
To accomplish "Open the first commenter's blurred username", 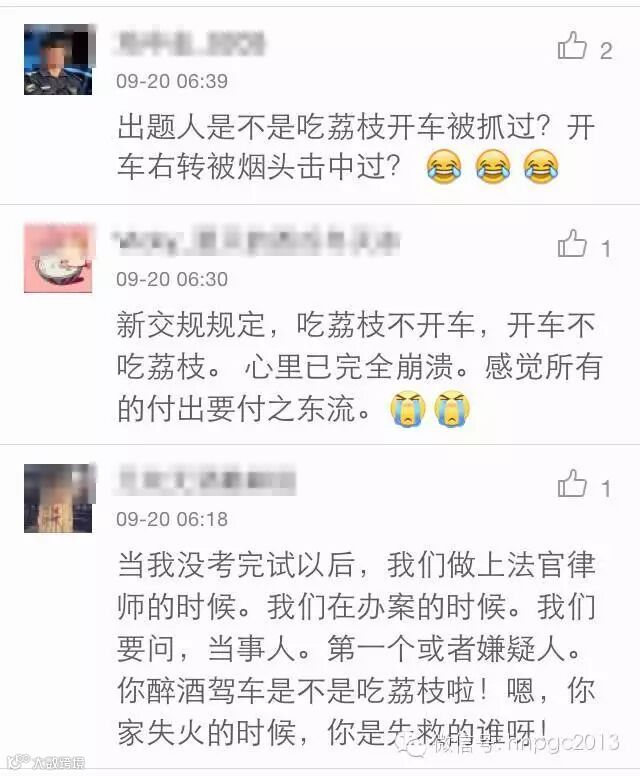I will click(190, 44).
